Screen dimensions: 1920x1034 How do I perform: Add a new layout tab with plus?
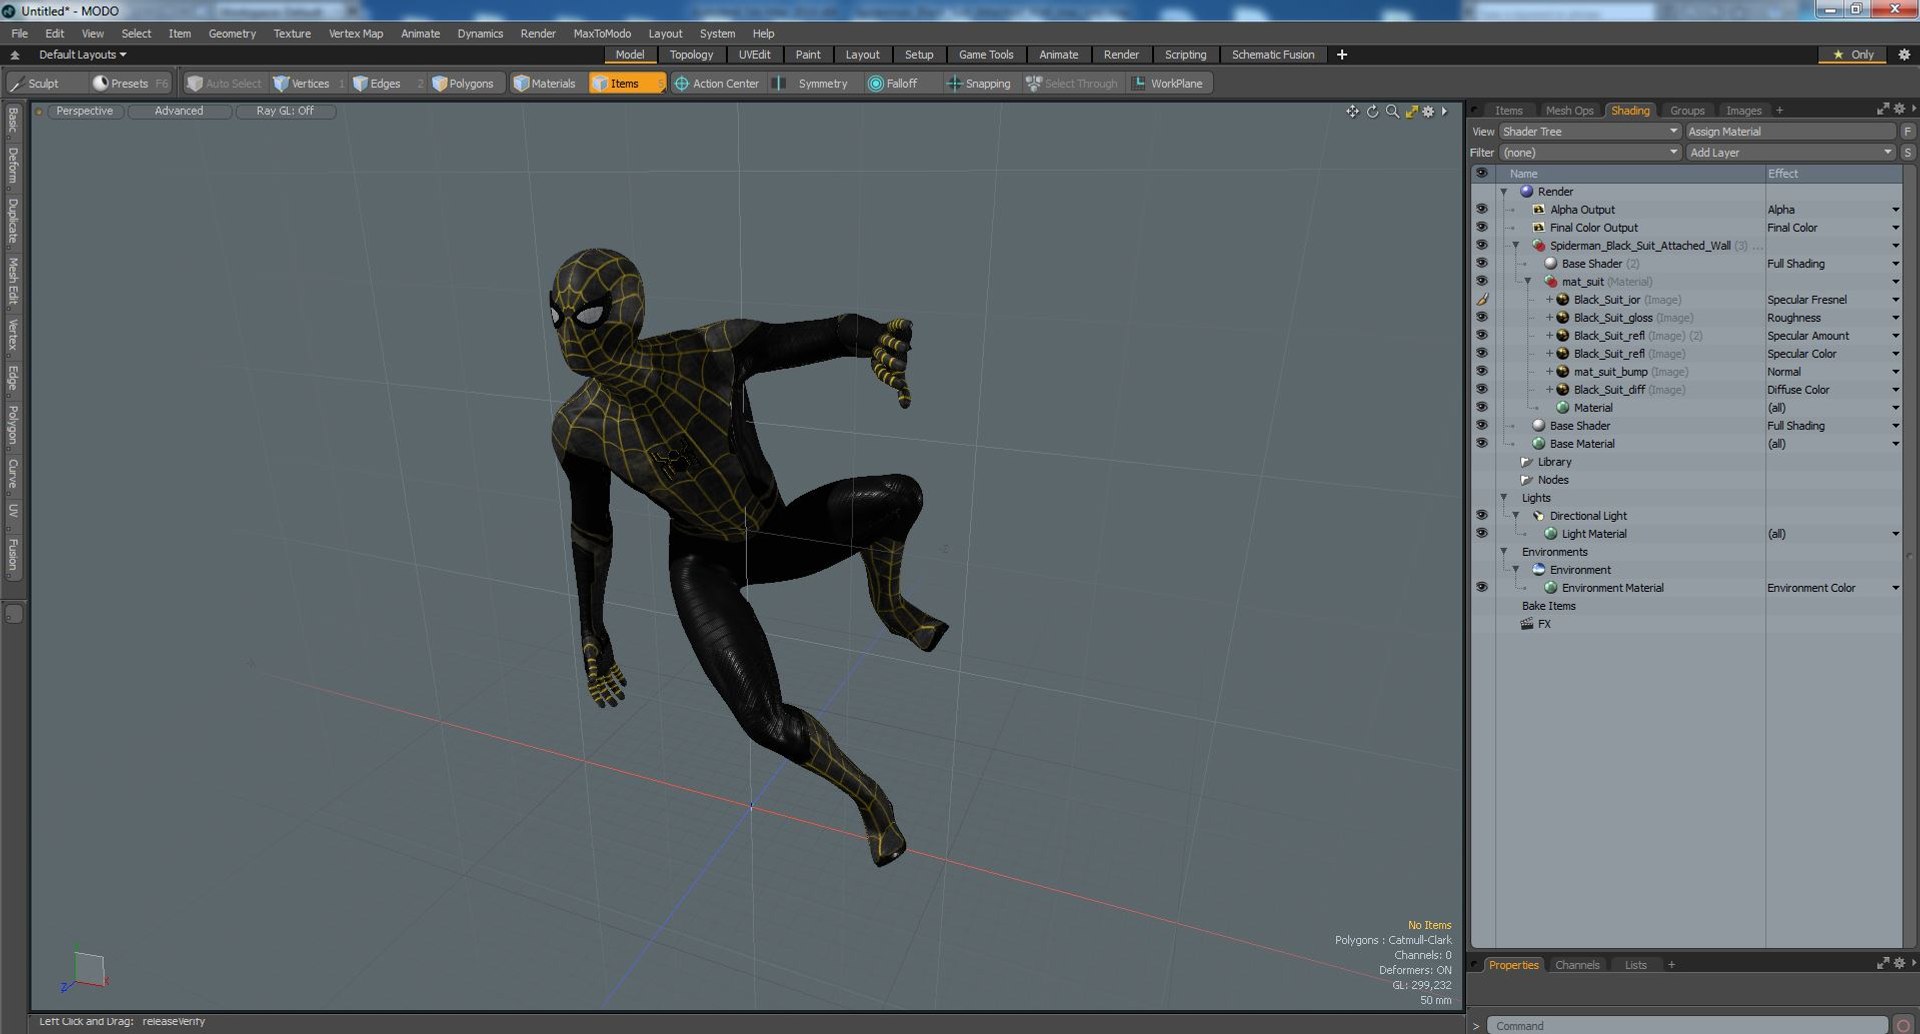[1342, 55]
